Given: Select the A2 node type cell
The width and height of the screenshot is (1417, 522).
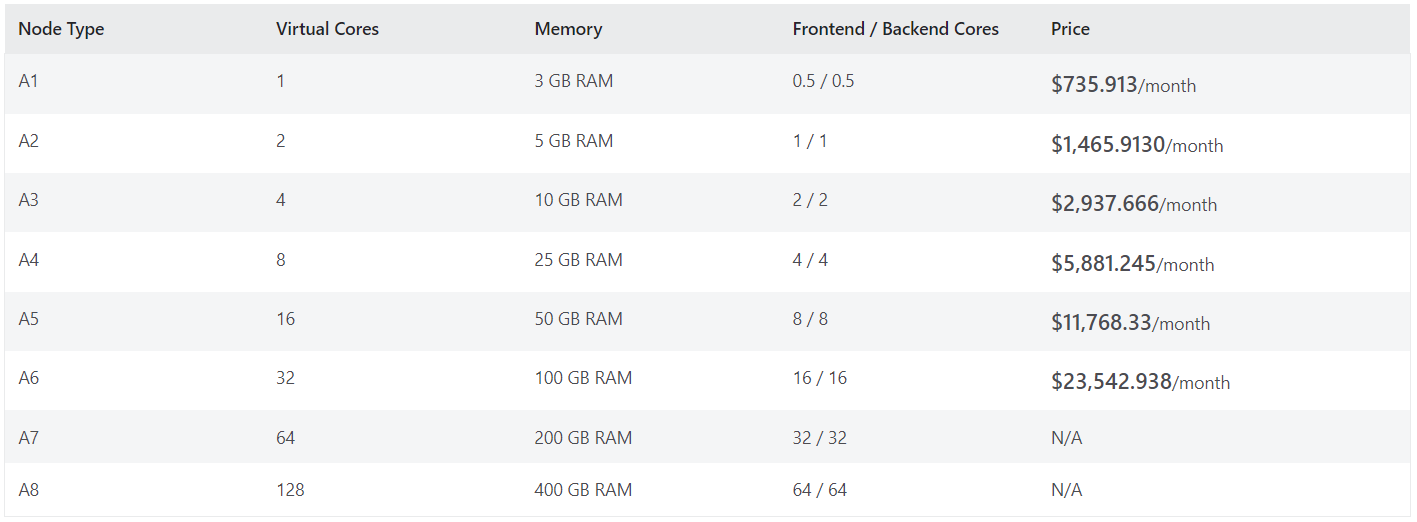Looking at the screenshot, I should pyautogui.click(x=28, y=141).
